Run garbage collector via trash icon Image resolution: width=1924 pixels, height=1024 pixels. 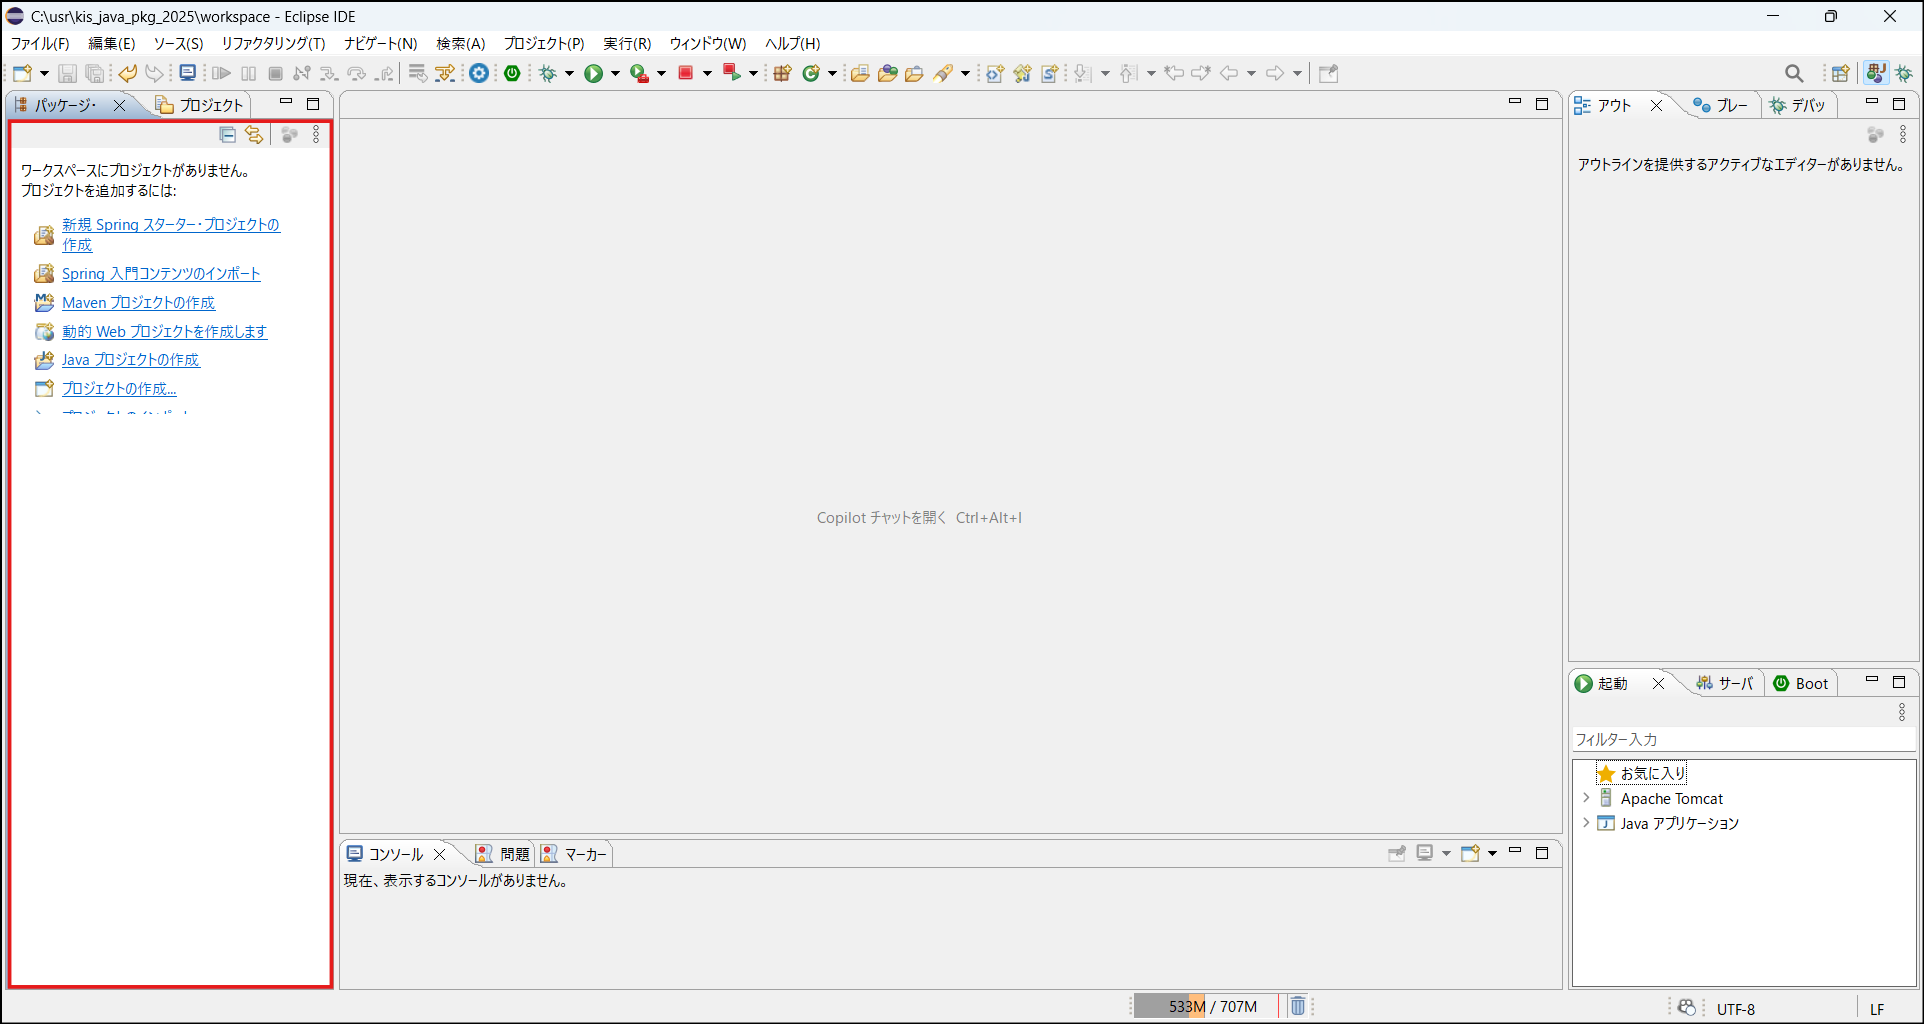pos(1297,1006)
